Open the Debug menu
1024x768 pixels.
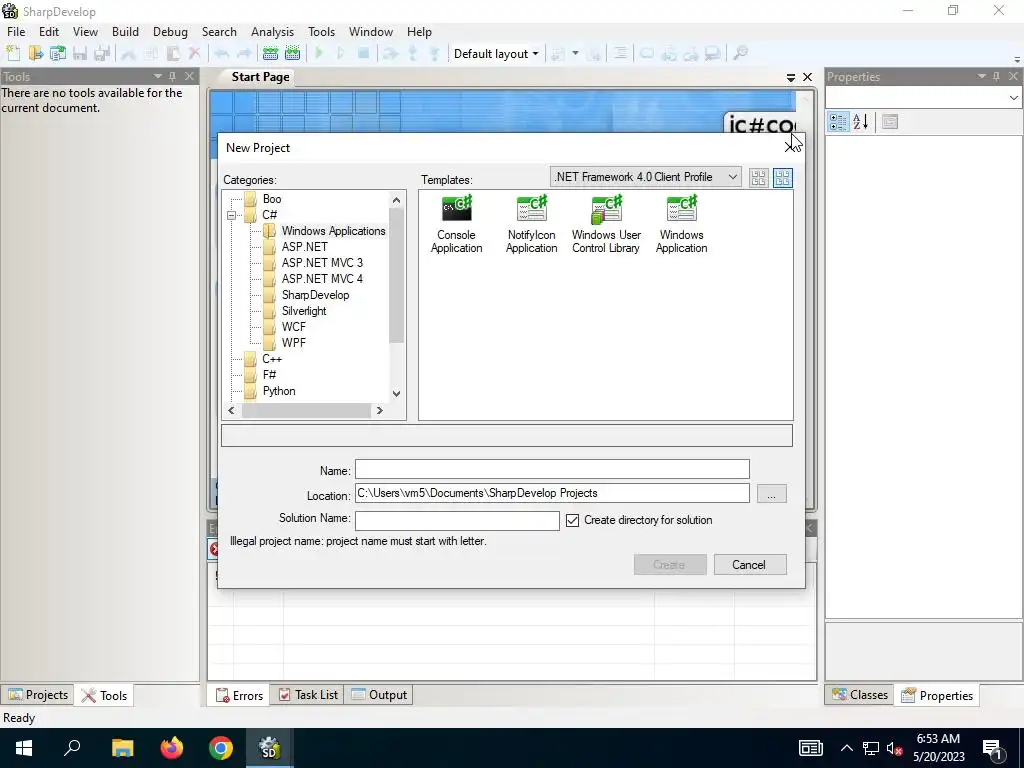click(170, 31)
